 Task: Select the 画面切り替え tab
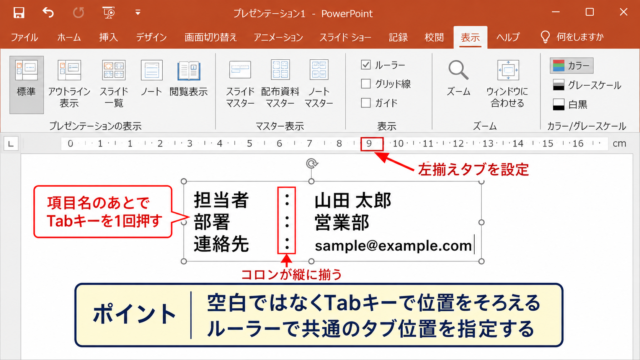coord(210,38)
